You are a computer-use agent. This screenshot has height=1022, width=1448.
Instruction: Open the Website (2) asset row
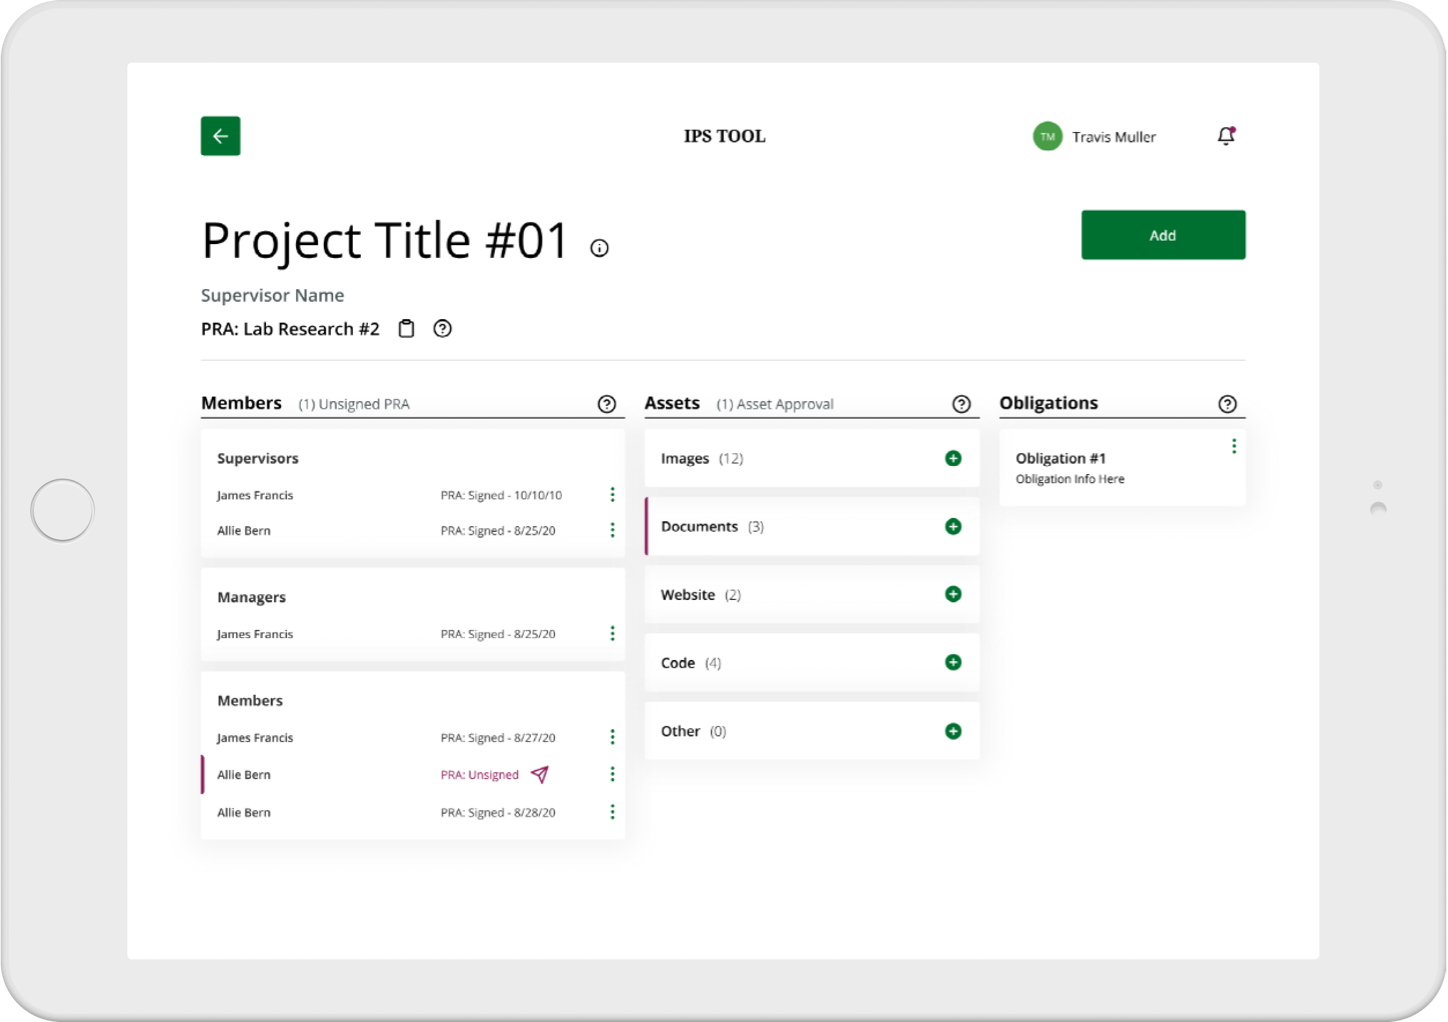[x=812, y=594]
